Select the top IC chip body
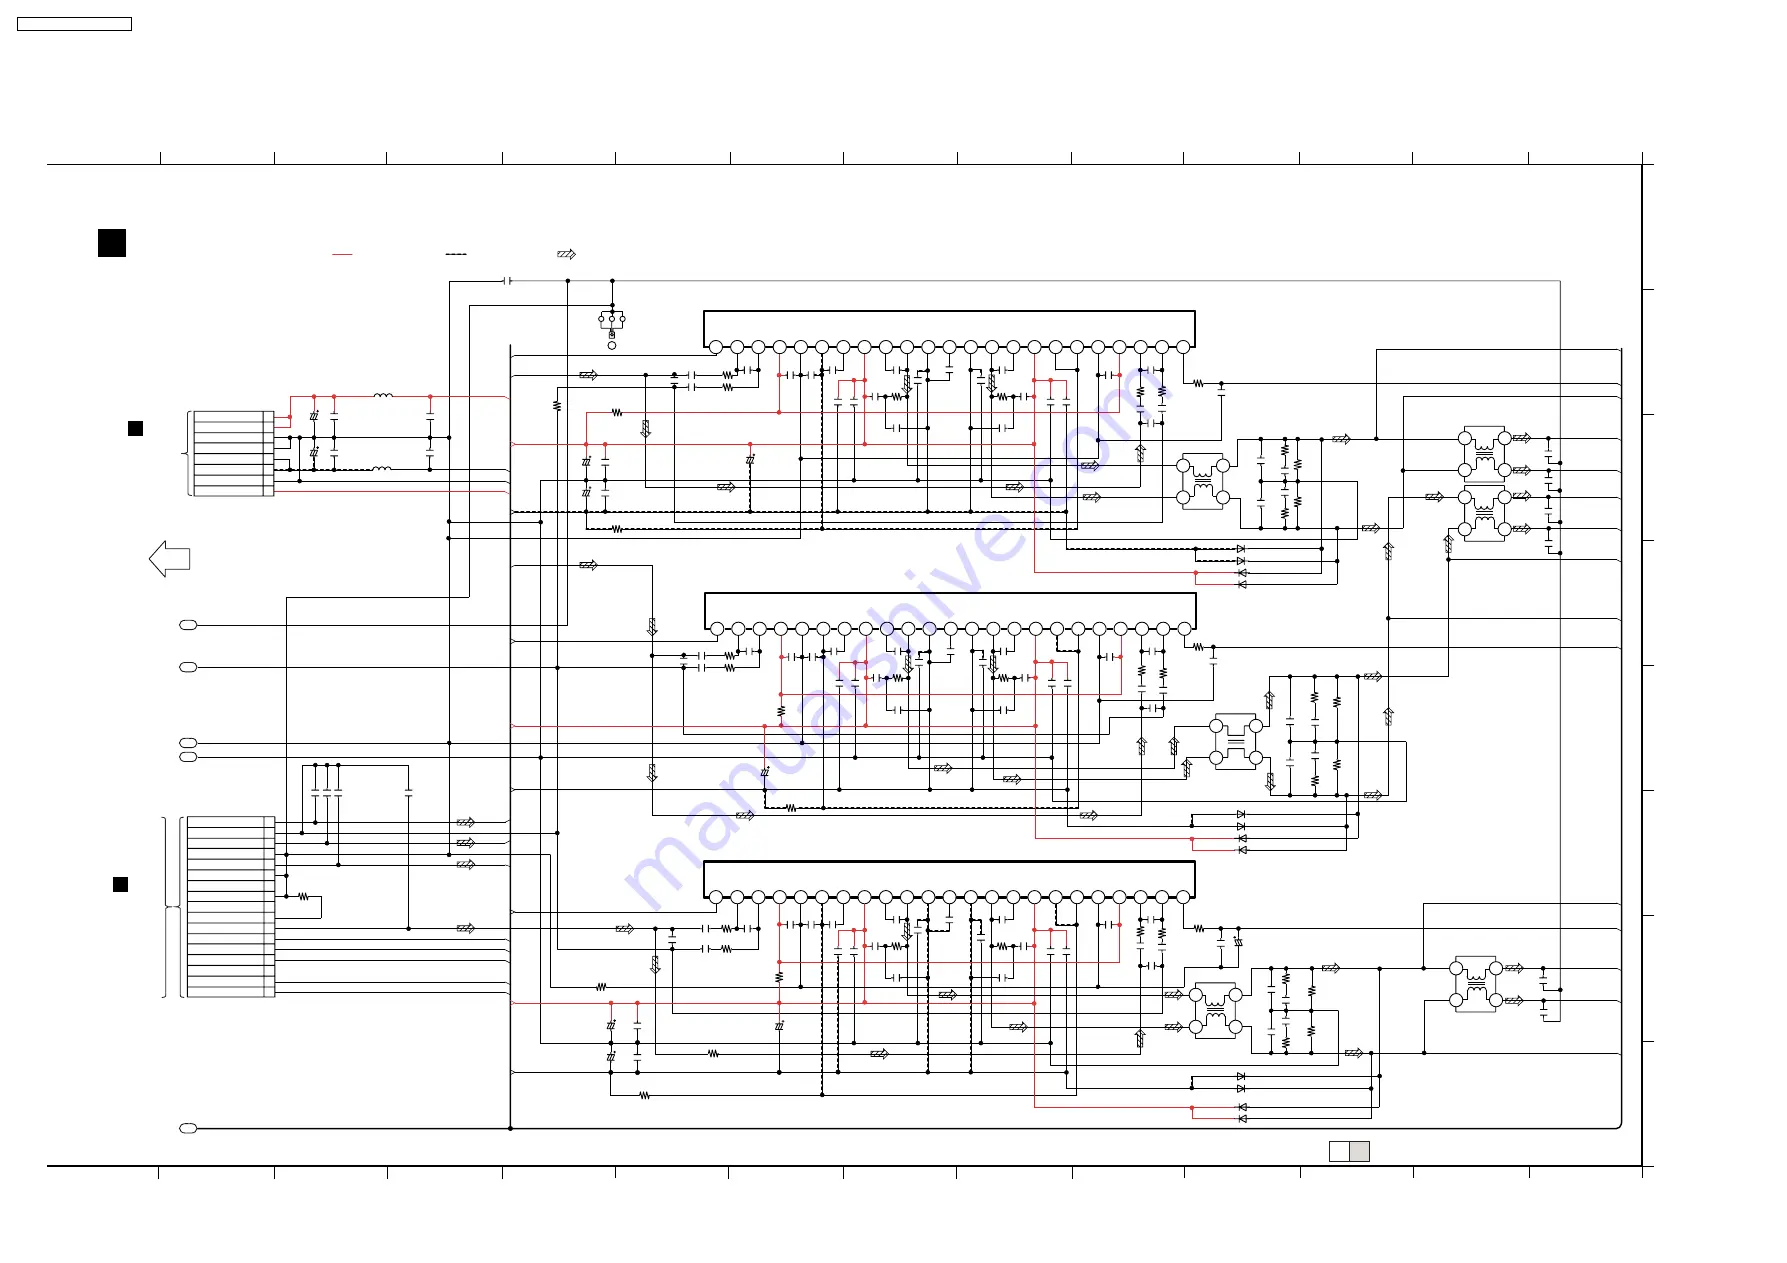The width and height of the screenshot is (1787, 1263). click(x=949, y=328)
